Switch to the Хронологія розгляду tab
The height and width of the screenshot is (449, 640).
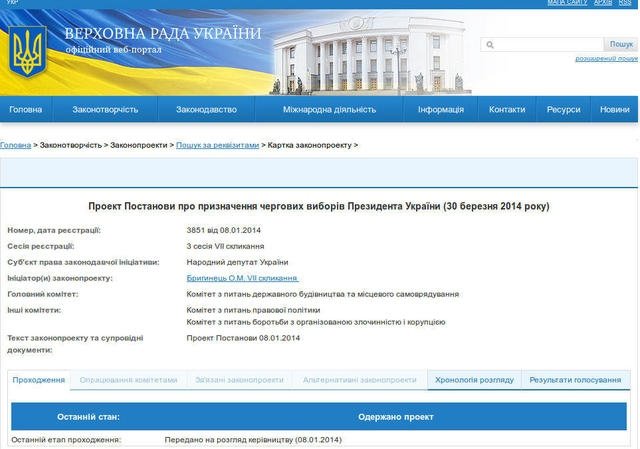tap(474, 380)
